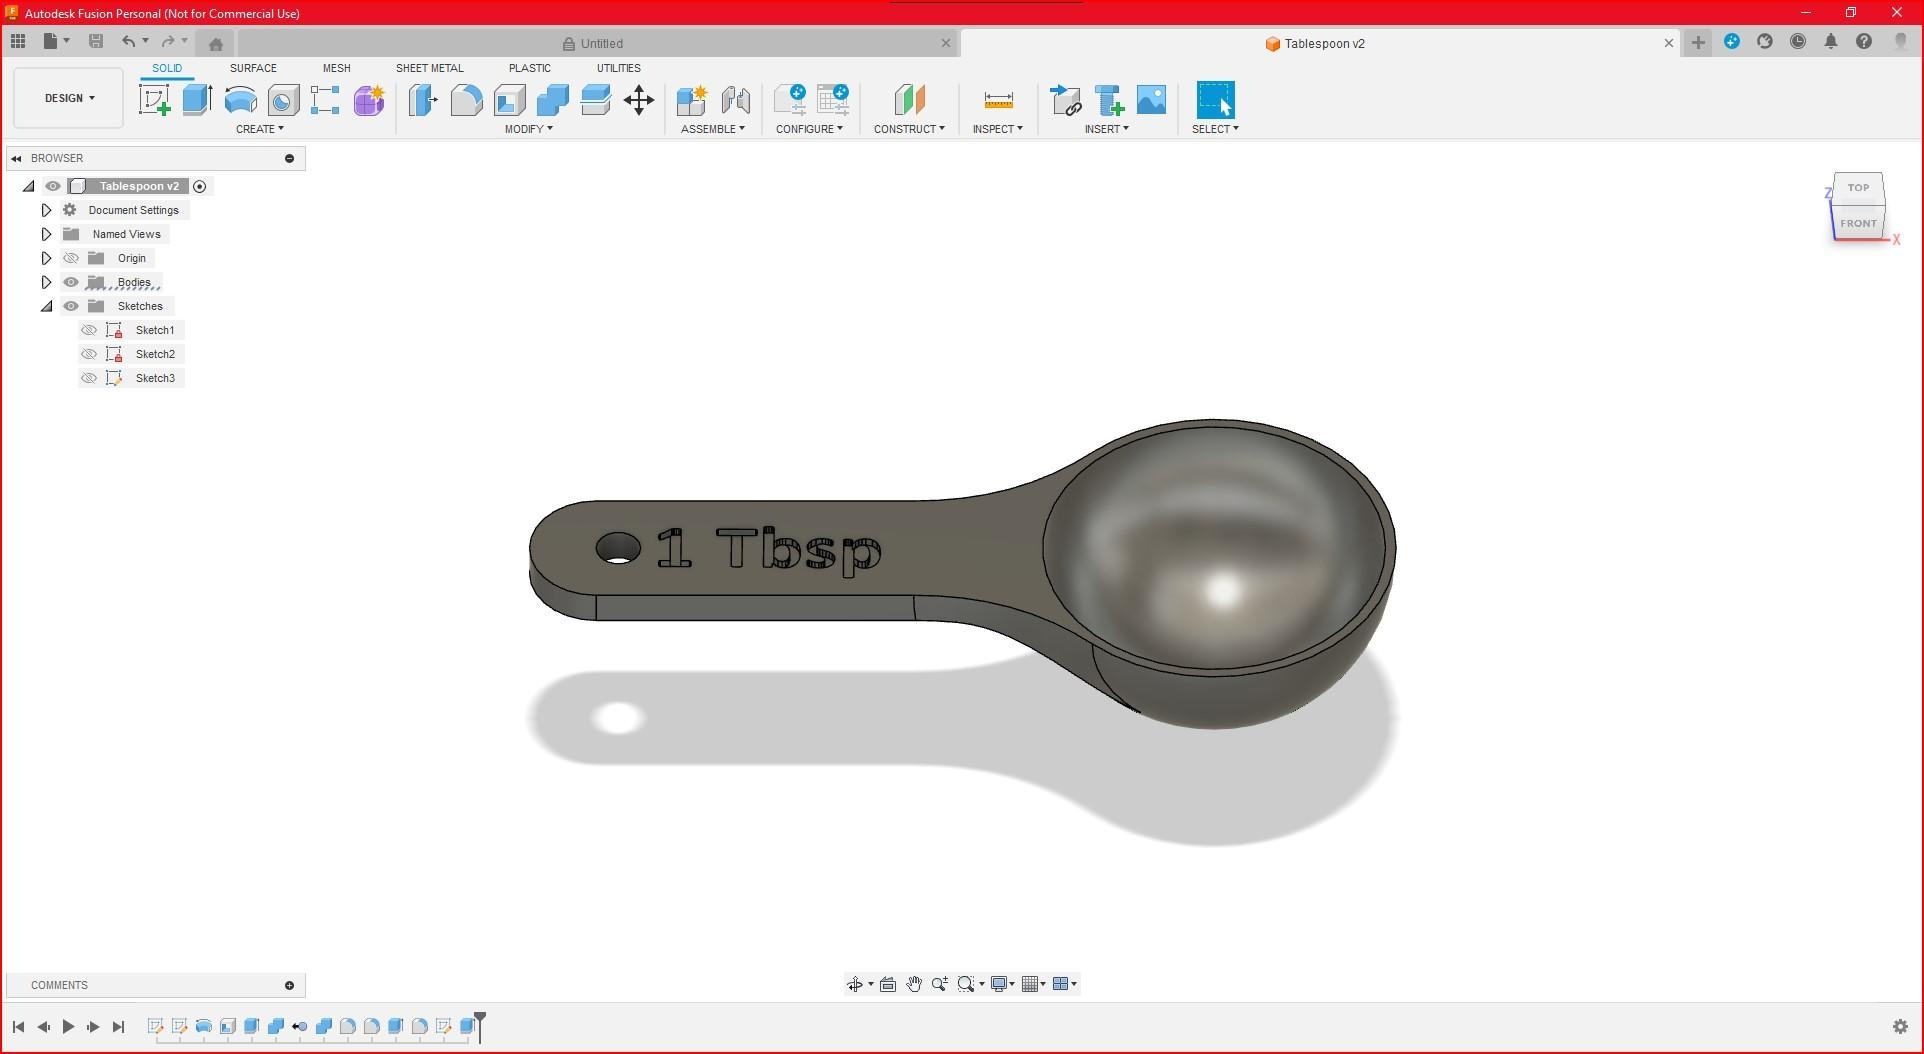Switch to the SHEET METAL tab
Viewport: 1924px width, 1054px height.
pyautogui.click(x=430, y=68)
